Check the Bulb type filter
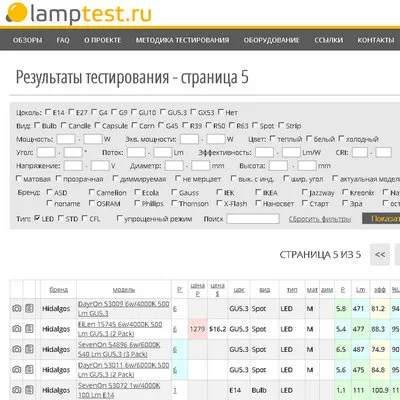Viewport: 400px width, 400px height. click(37, 125)
